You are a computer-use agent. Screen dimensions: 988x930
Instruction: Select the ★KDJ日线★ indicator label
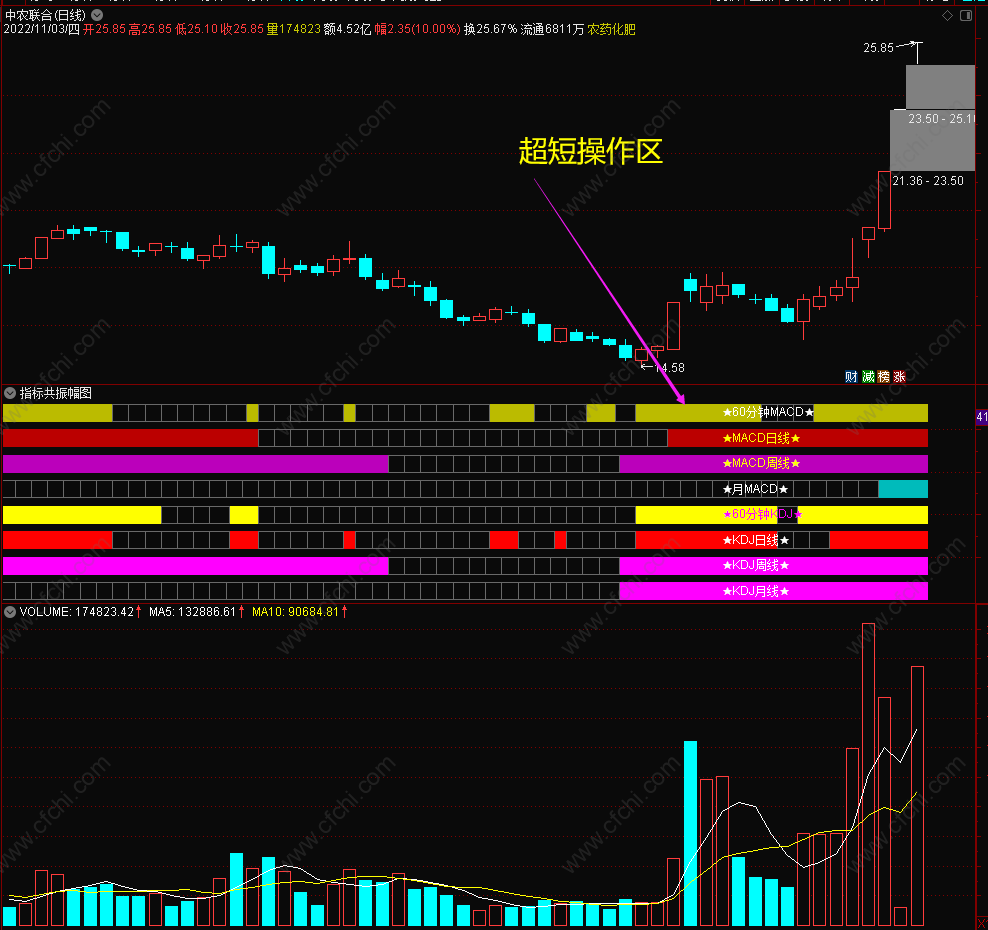pyautogui.click(x=755, y=540)
